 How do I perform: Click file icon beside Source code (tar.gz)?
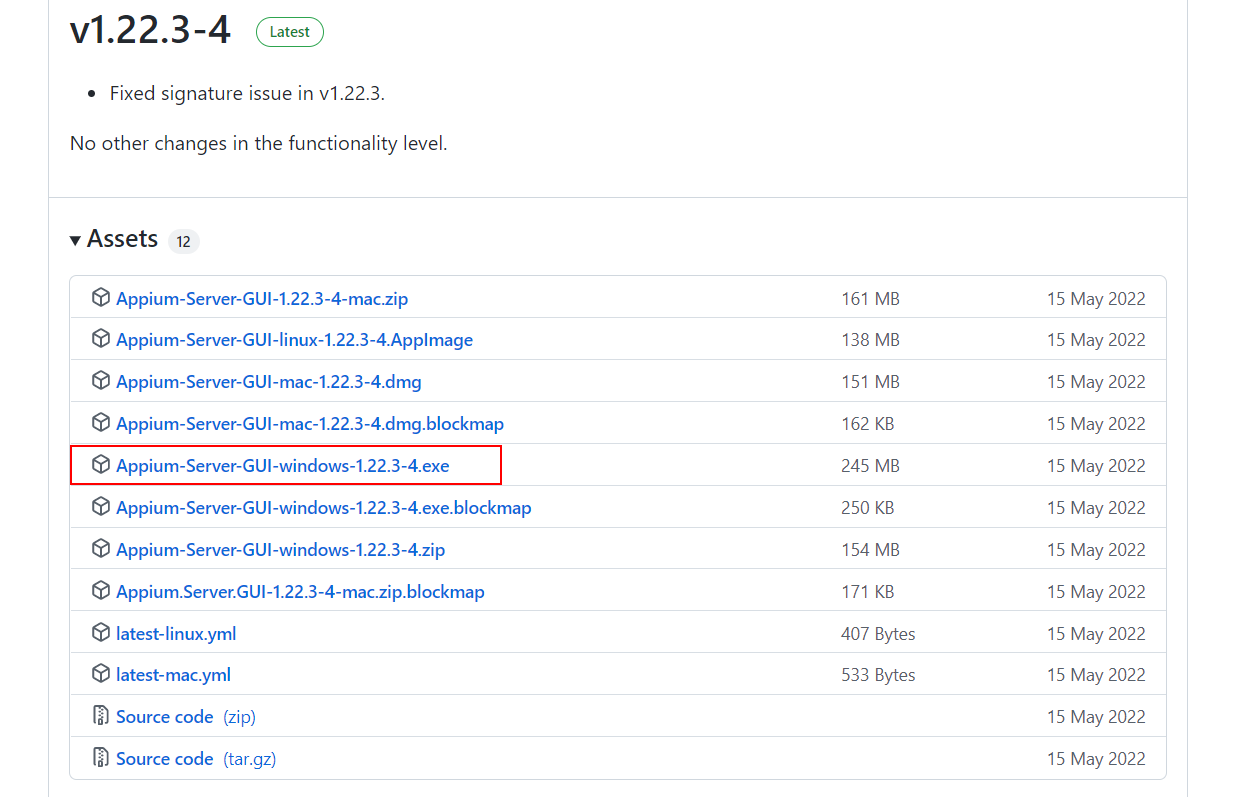tap(100, 759)
